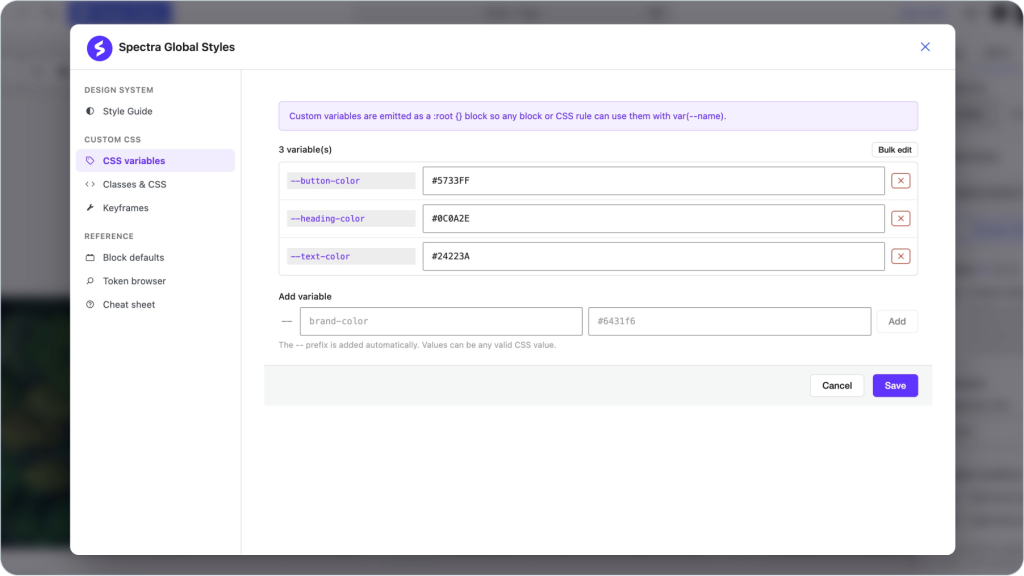
Task: Delete the --button-color variable
Action: (901, 181)
